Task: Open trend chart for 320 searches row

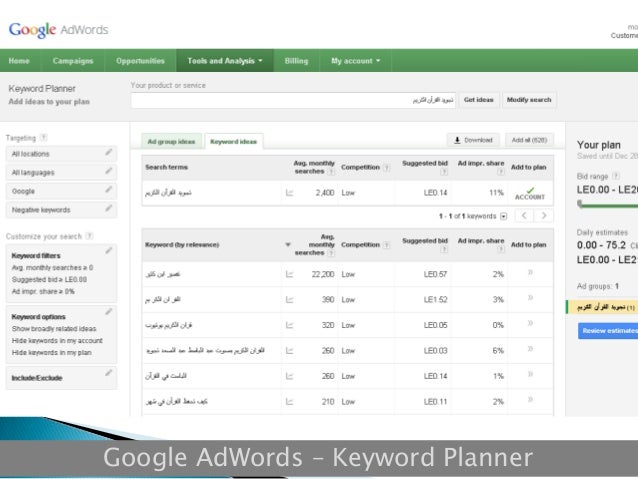Action: pyautogui.click(x=289, y=325)
